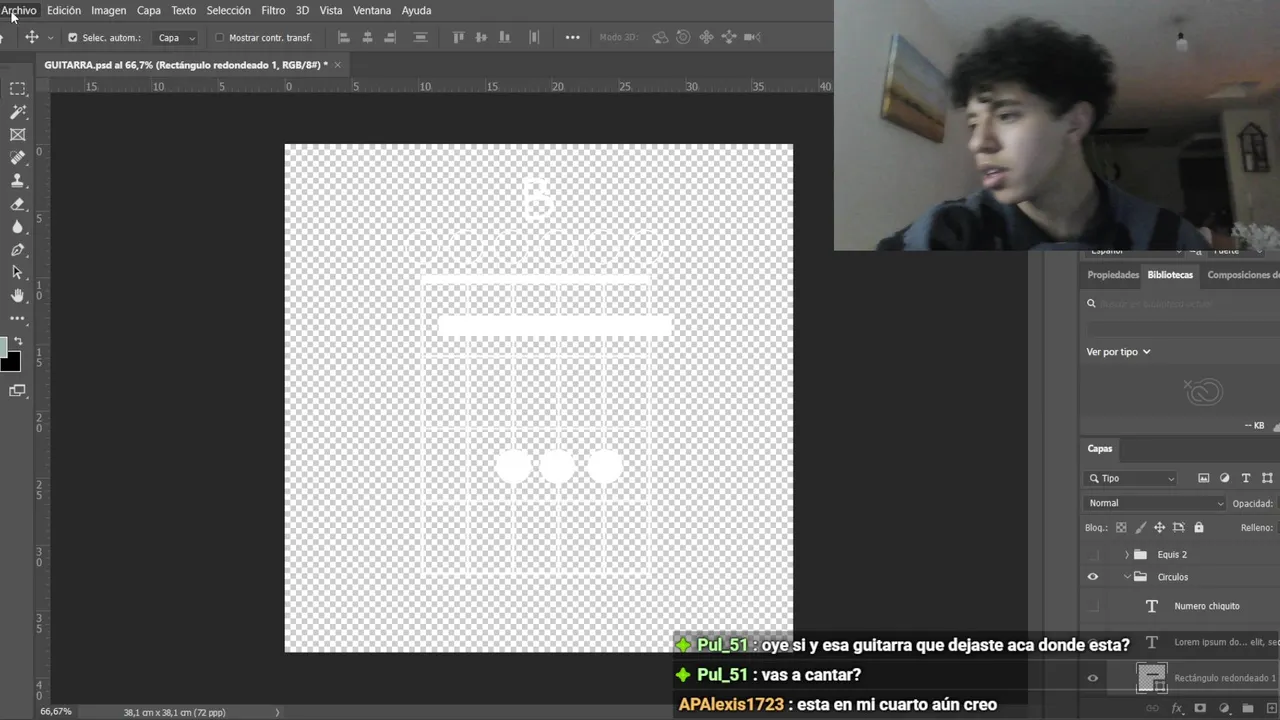Filter layers by pixel layers
1280x720 pixels.
[1204, 478]
